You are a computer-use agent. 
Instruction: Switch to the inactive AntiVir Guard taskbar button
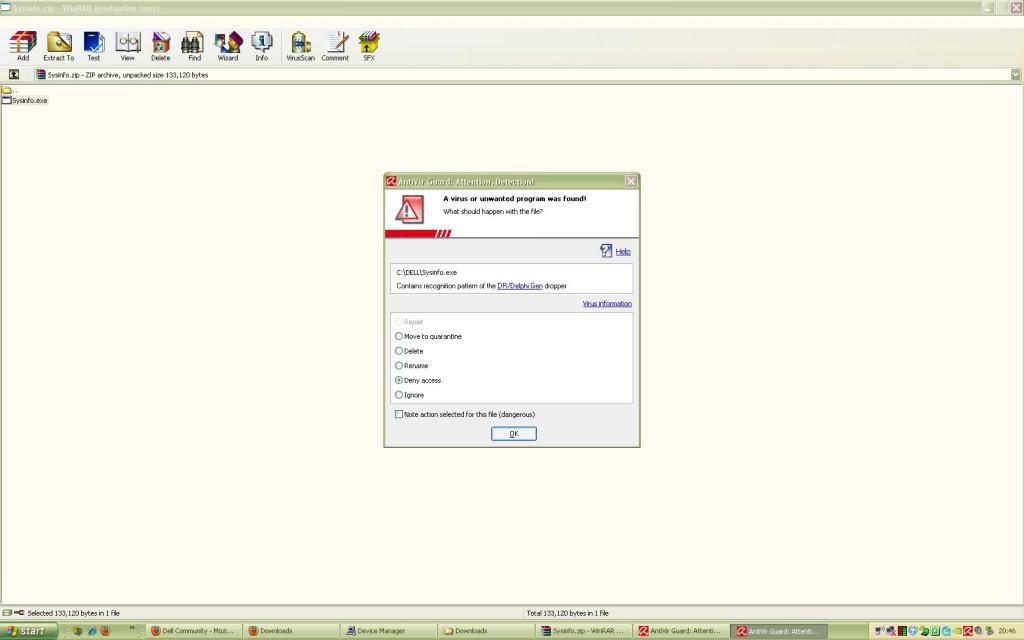pyautogui.click(x=681, y=631)
